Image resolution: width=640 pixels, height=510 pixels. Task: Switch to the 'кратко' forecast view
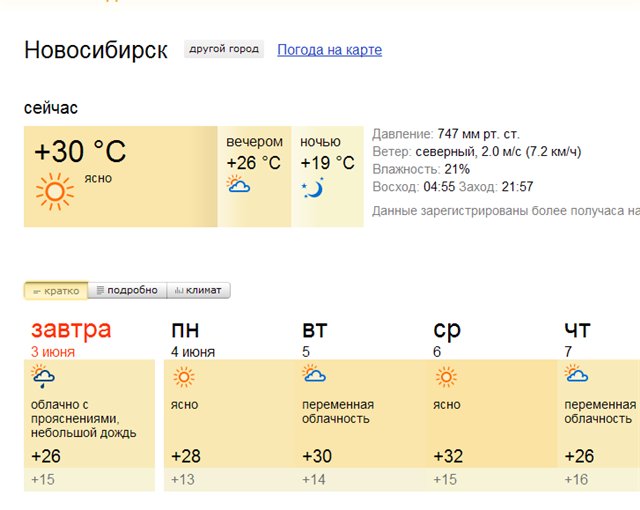pyautogui.click(x=56, y=291)
